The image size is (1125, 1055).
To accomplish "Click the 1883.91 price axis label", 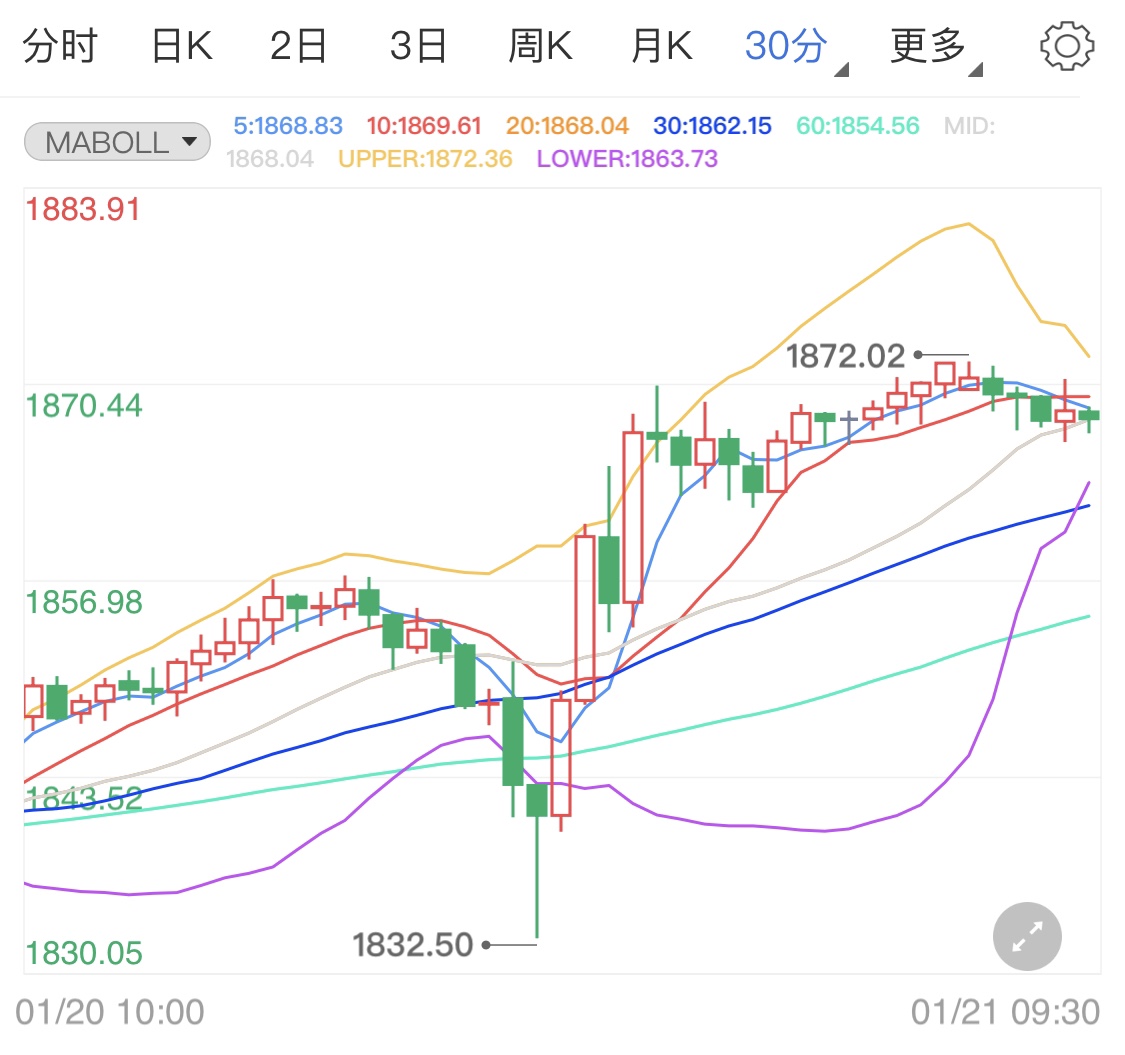I will [83, 210].
